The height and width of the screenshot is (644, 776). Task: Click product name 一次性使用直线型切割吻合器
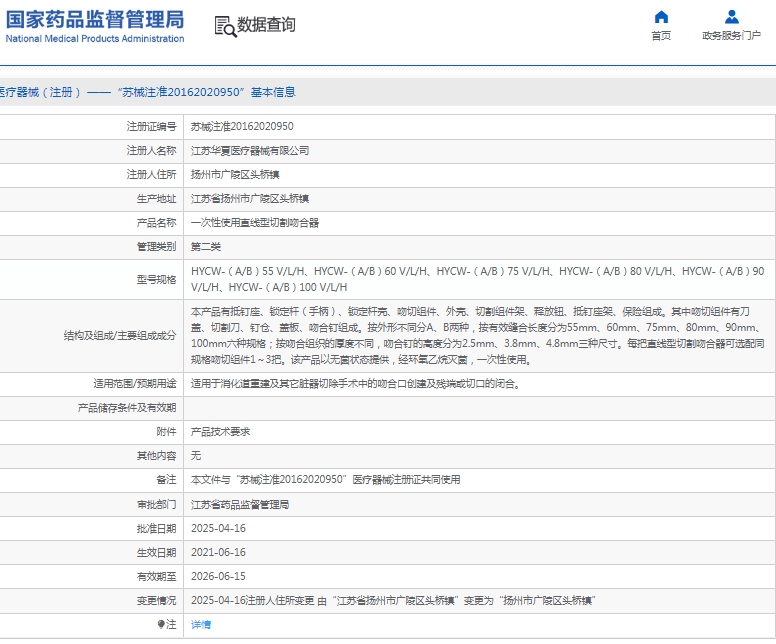255,223
